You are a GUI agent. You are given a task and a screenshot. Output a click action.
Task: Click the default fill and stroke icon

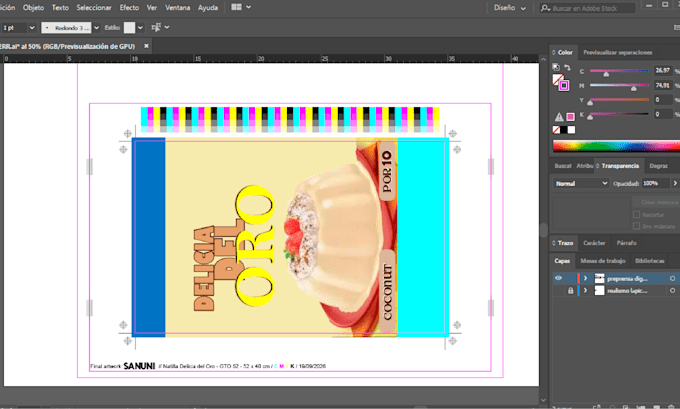click(556, 67)
